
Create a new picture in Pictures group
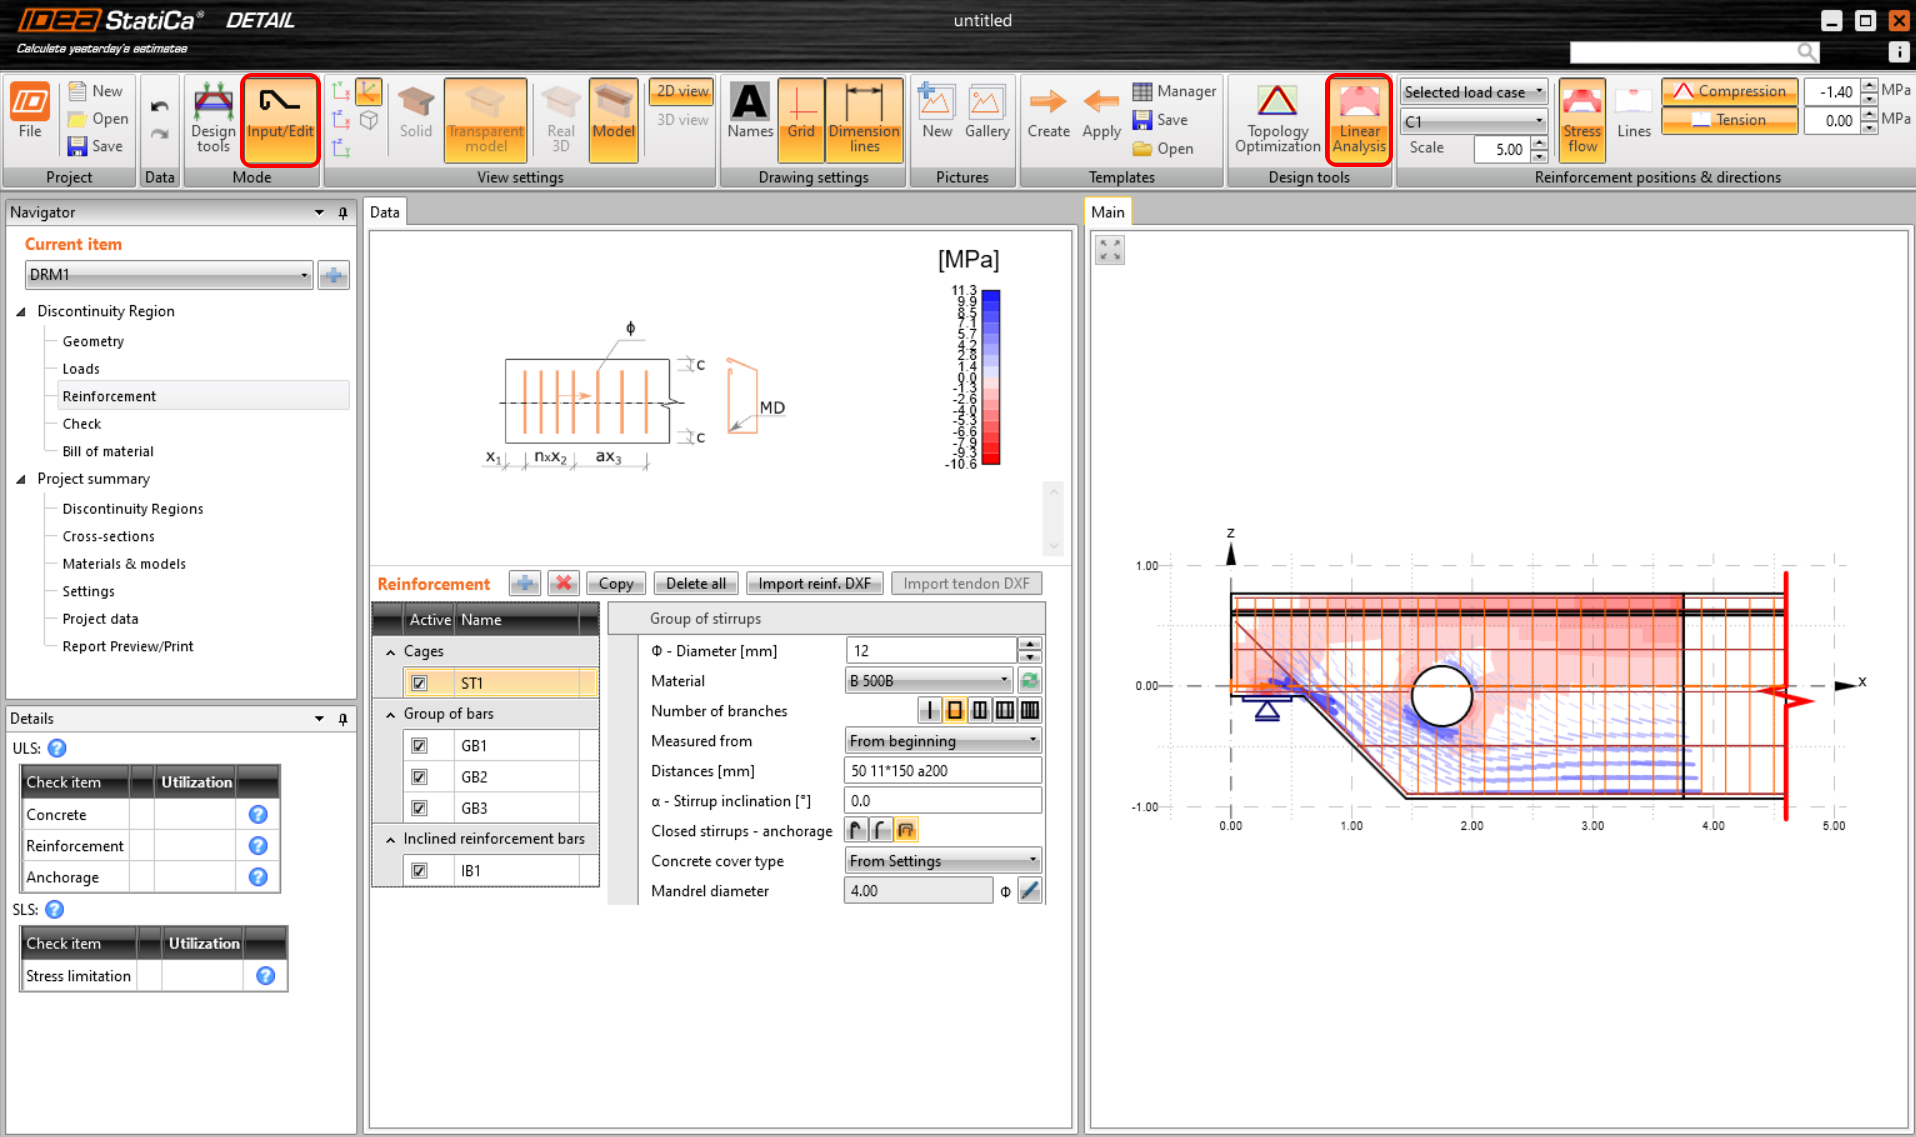tap(936, 118)
